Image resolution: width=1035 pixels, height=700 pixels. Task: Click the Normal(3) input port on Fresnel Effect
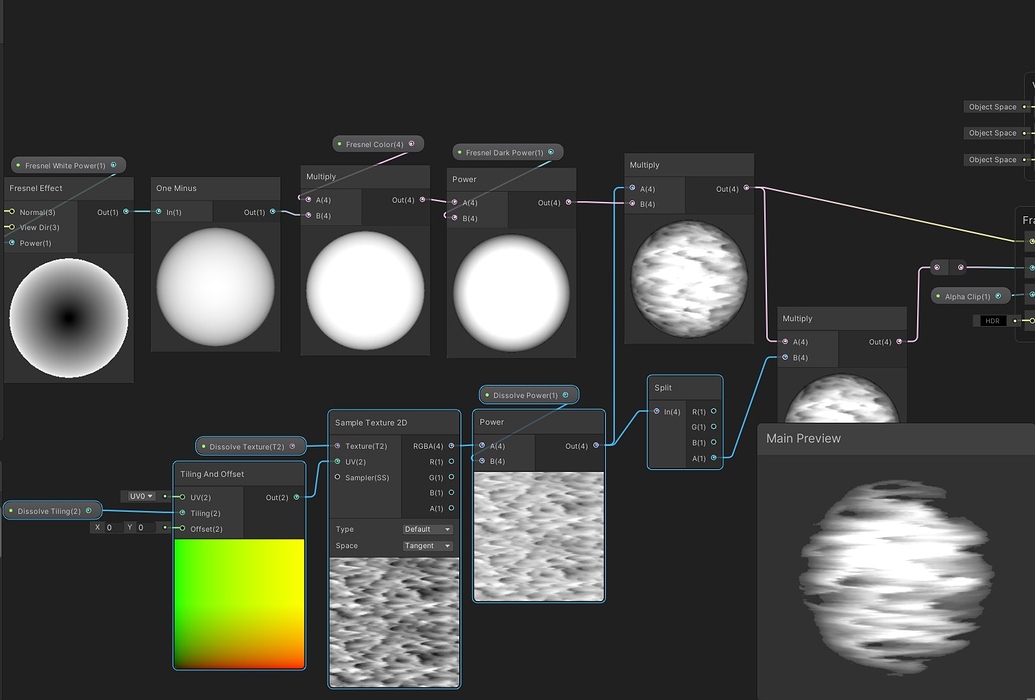(14, 212)
